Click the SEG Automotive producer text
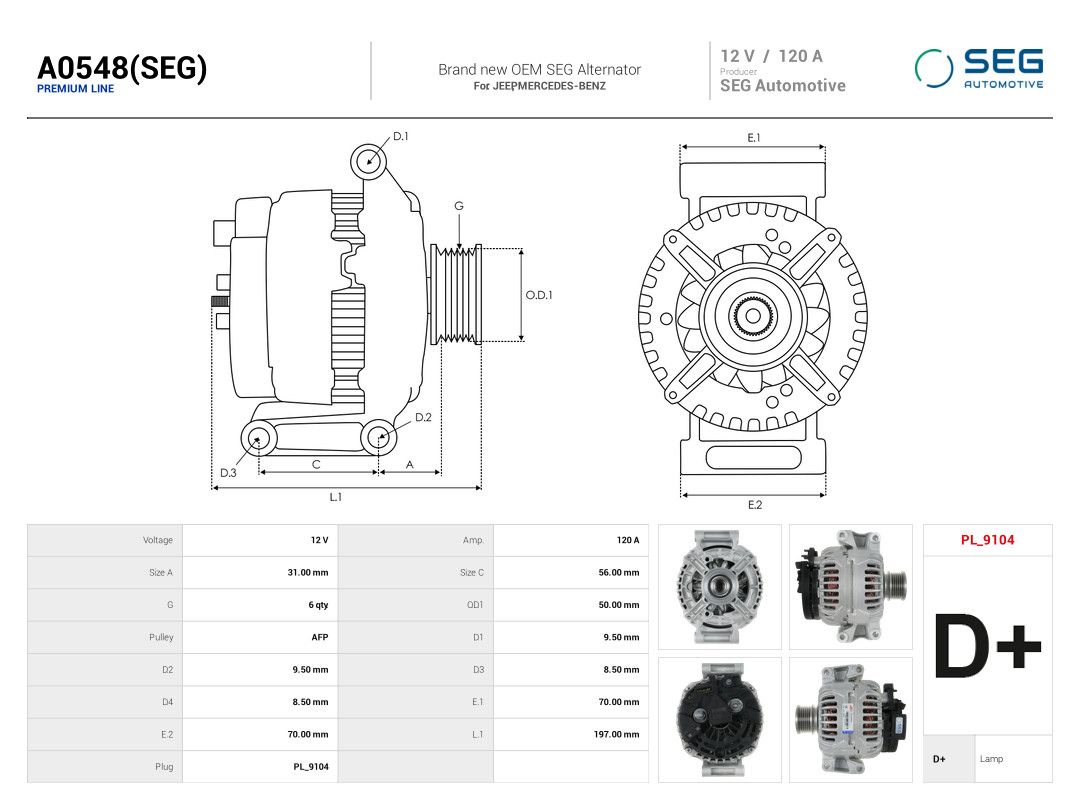1080x810 pixels. click(x=782, y=85)
